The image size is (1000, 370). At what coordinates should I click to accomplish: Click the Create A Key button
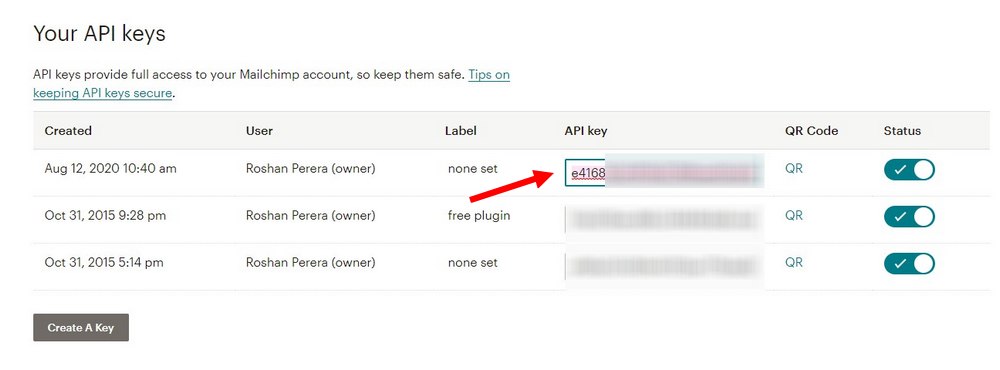pos(81,327)
